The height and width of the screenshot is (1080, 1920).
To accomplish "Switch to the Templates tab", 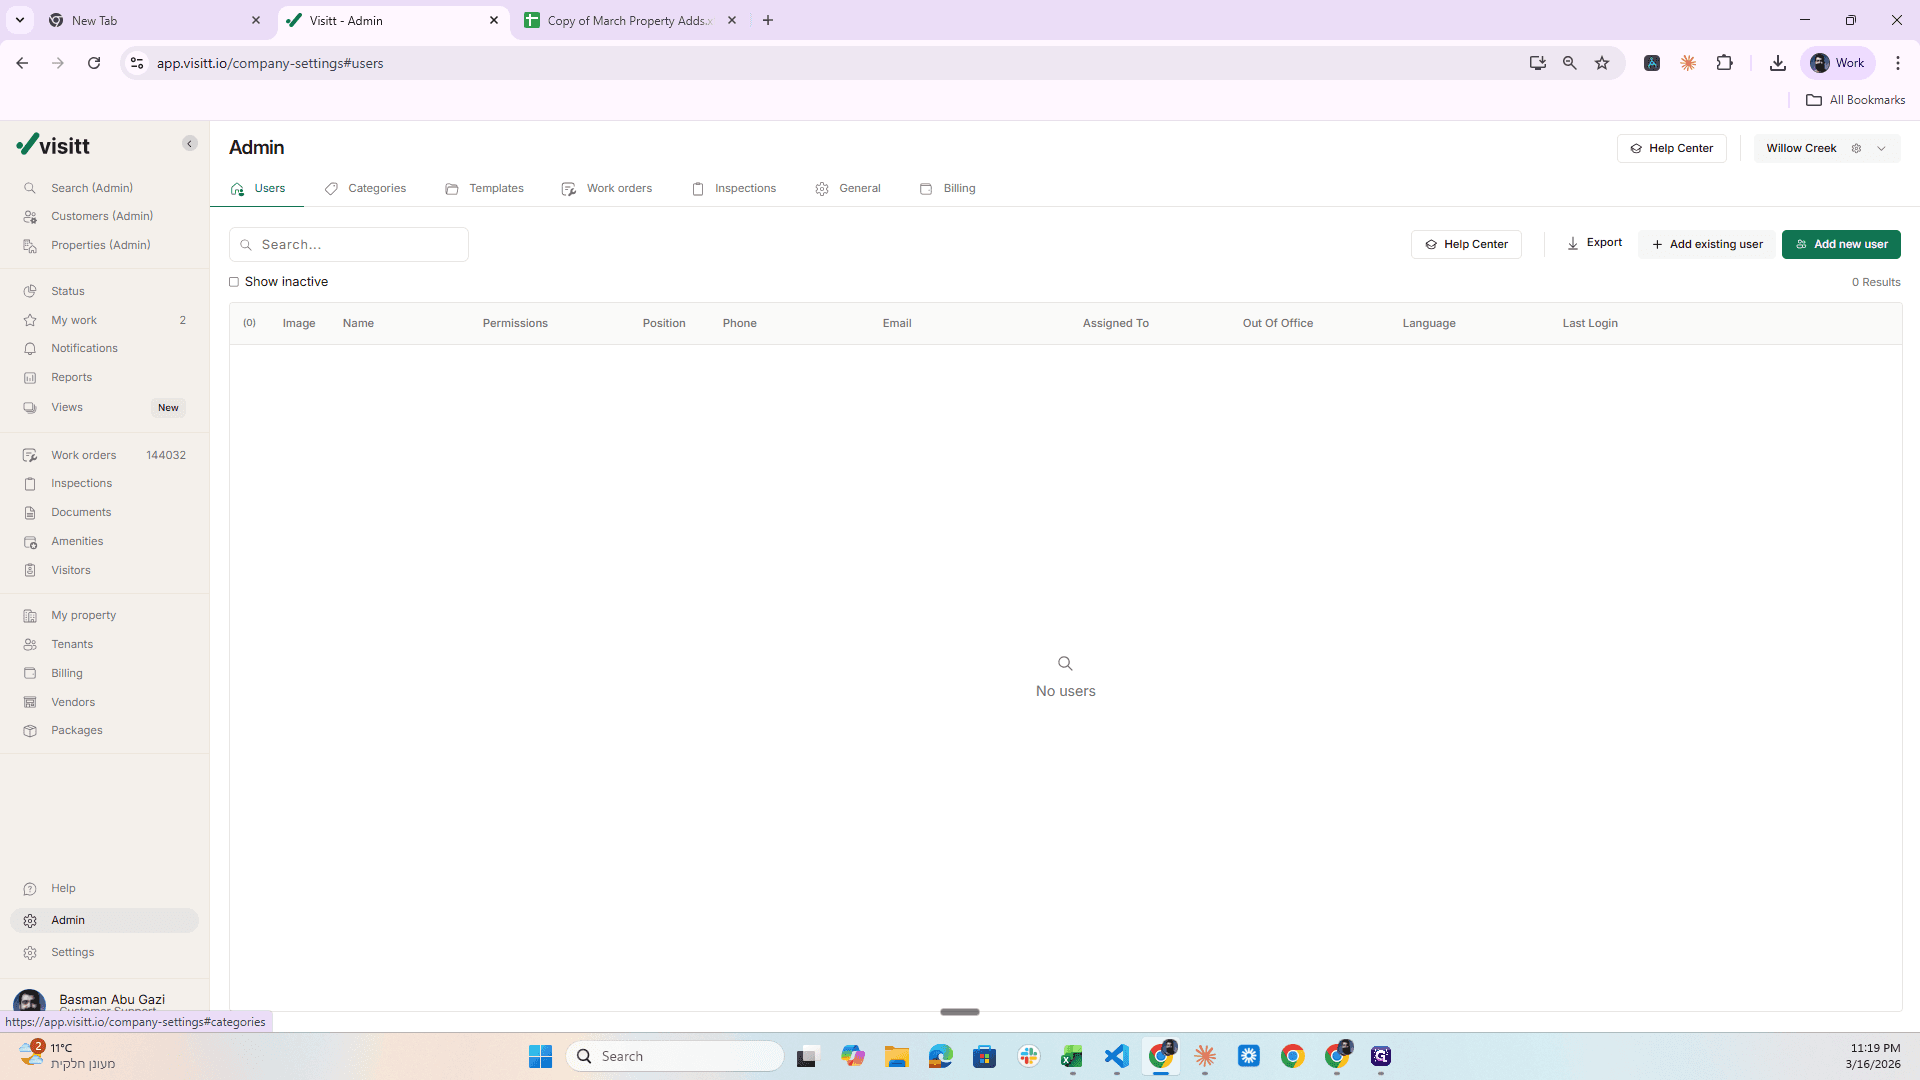I will [x=484, y=188].
